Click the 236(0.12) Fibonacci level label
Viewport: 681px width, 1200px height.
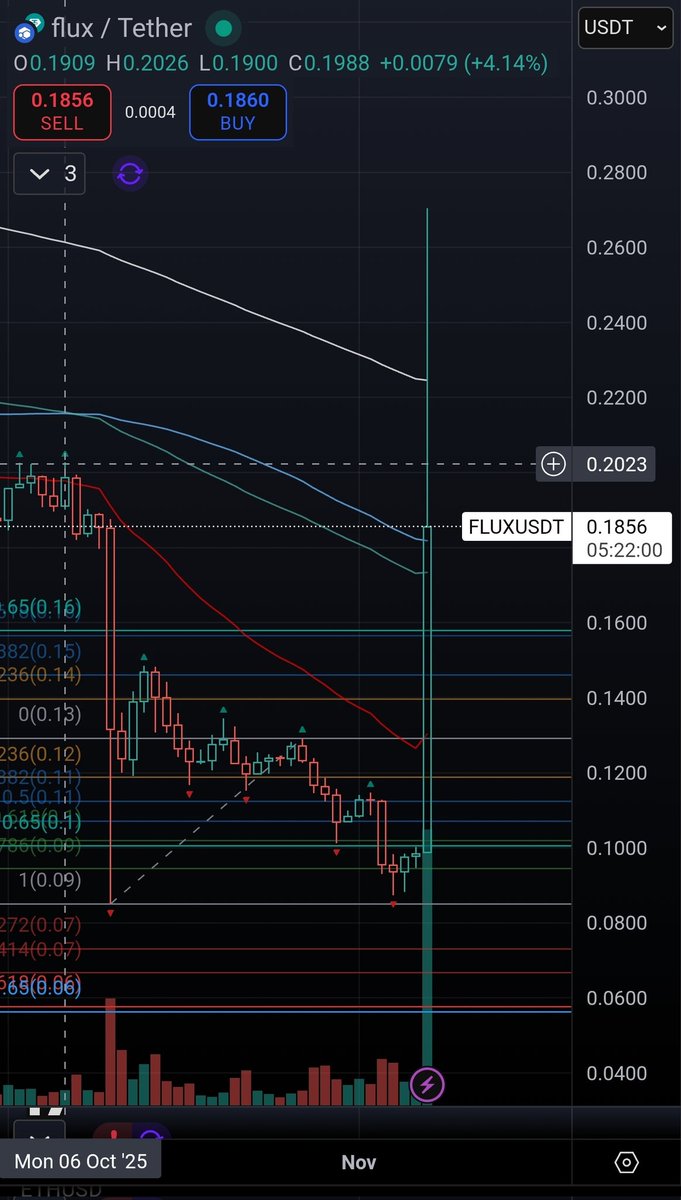click(x=41, y=753)
